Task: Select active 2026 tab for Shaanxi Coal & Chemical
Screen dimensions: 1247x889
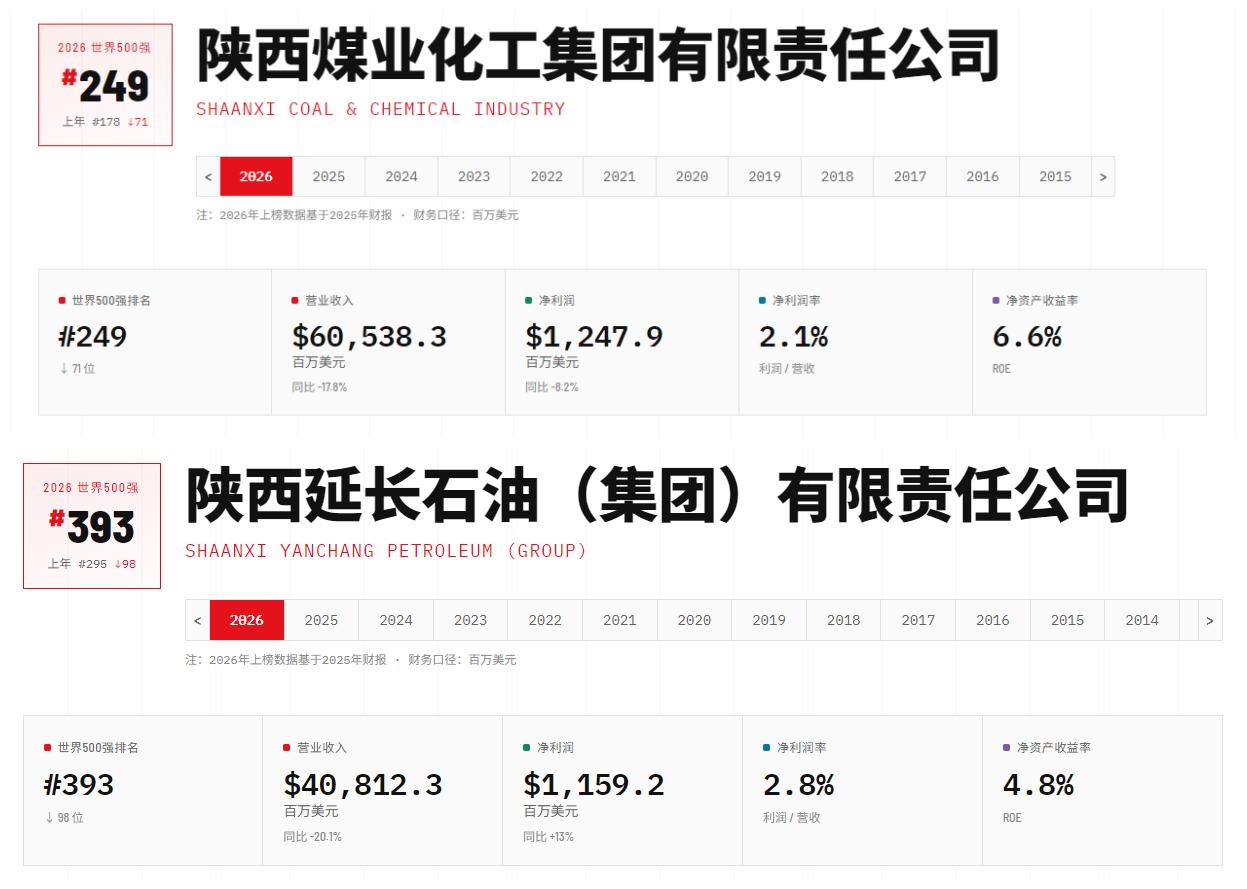Action: 256,176
